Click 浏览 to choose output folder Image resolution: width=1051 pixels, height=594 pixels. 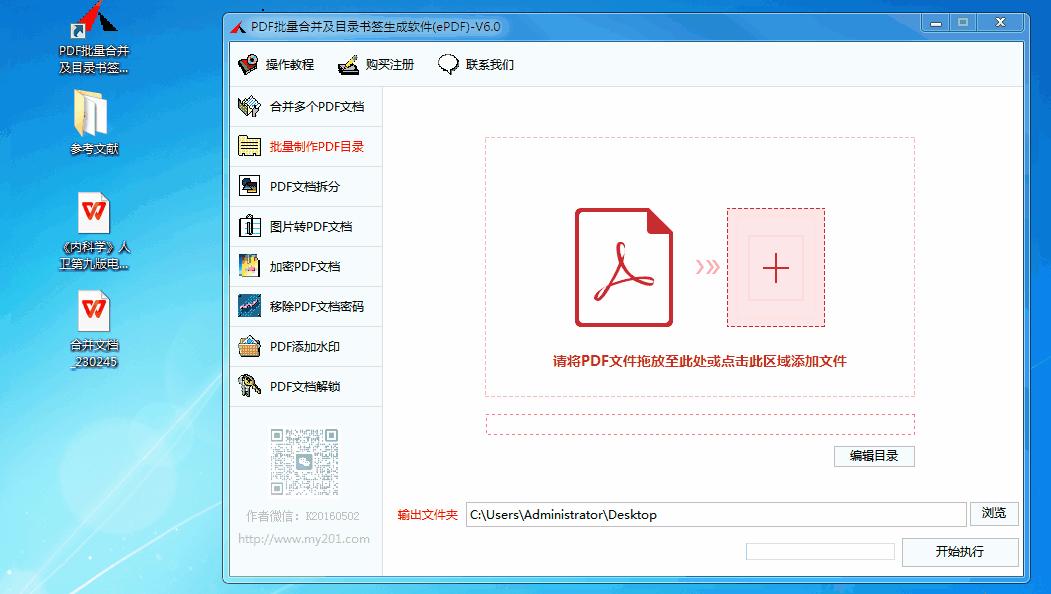993,514
